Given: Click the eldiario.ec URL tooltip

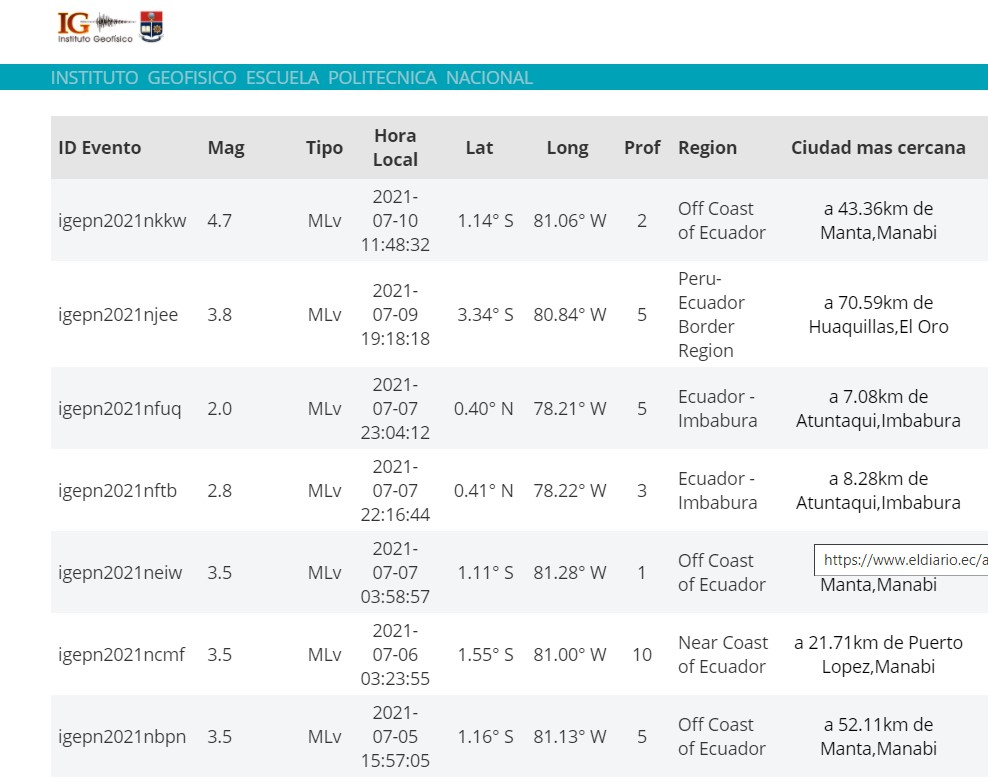Looking at the screenshot, I should click(x=901, y=560).
